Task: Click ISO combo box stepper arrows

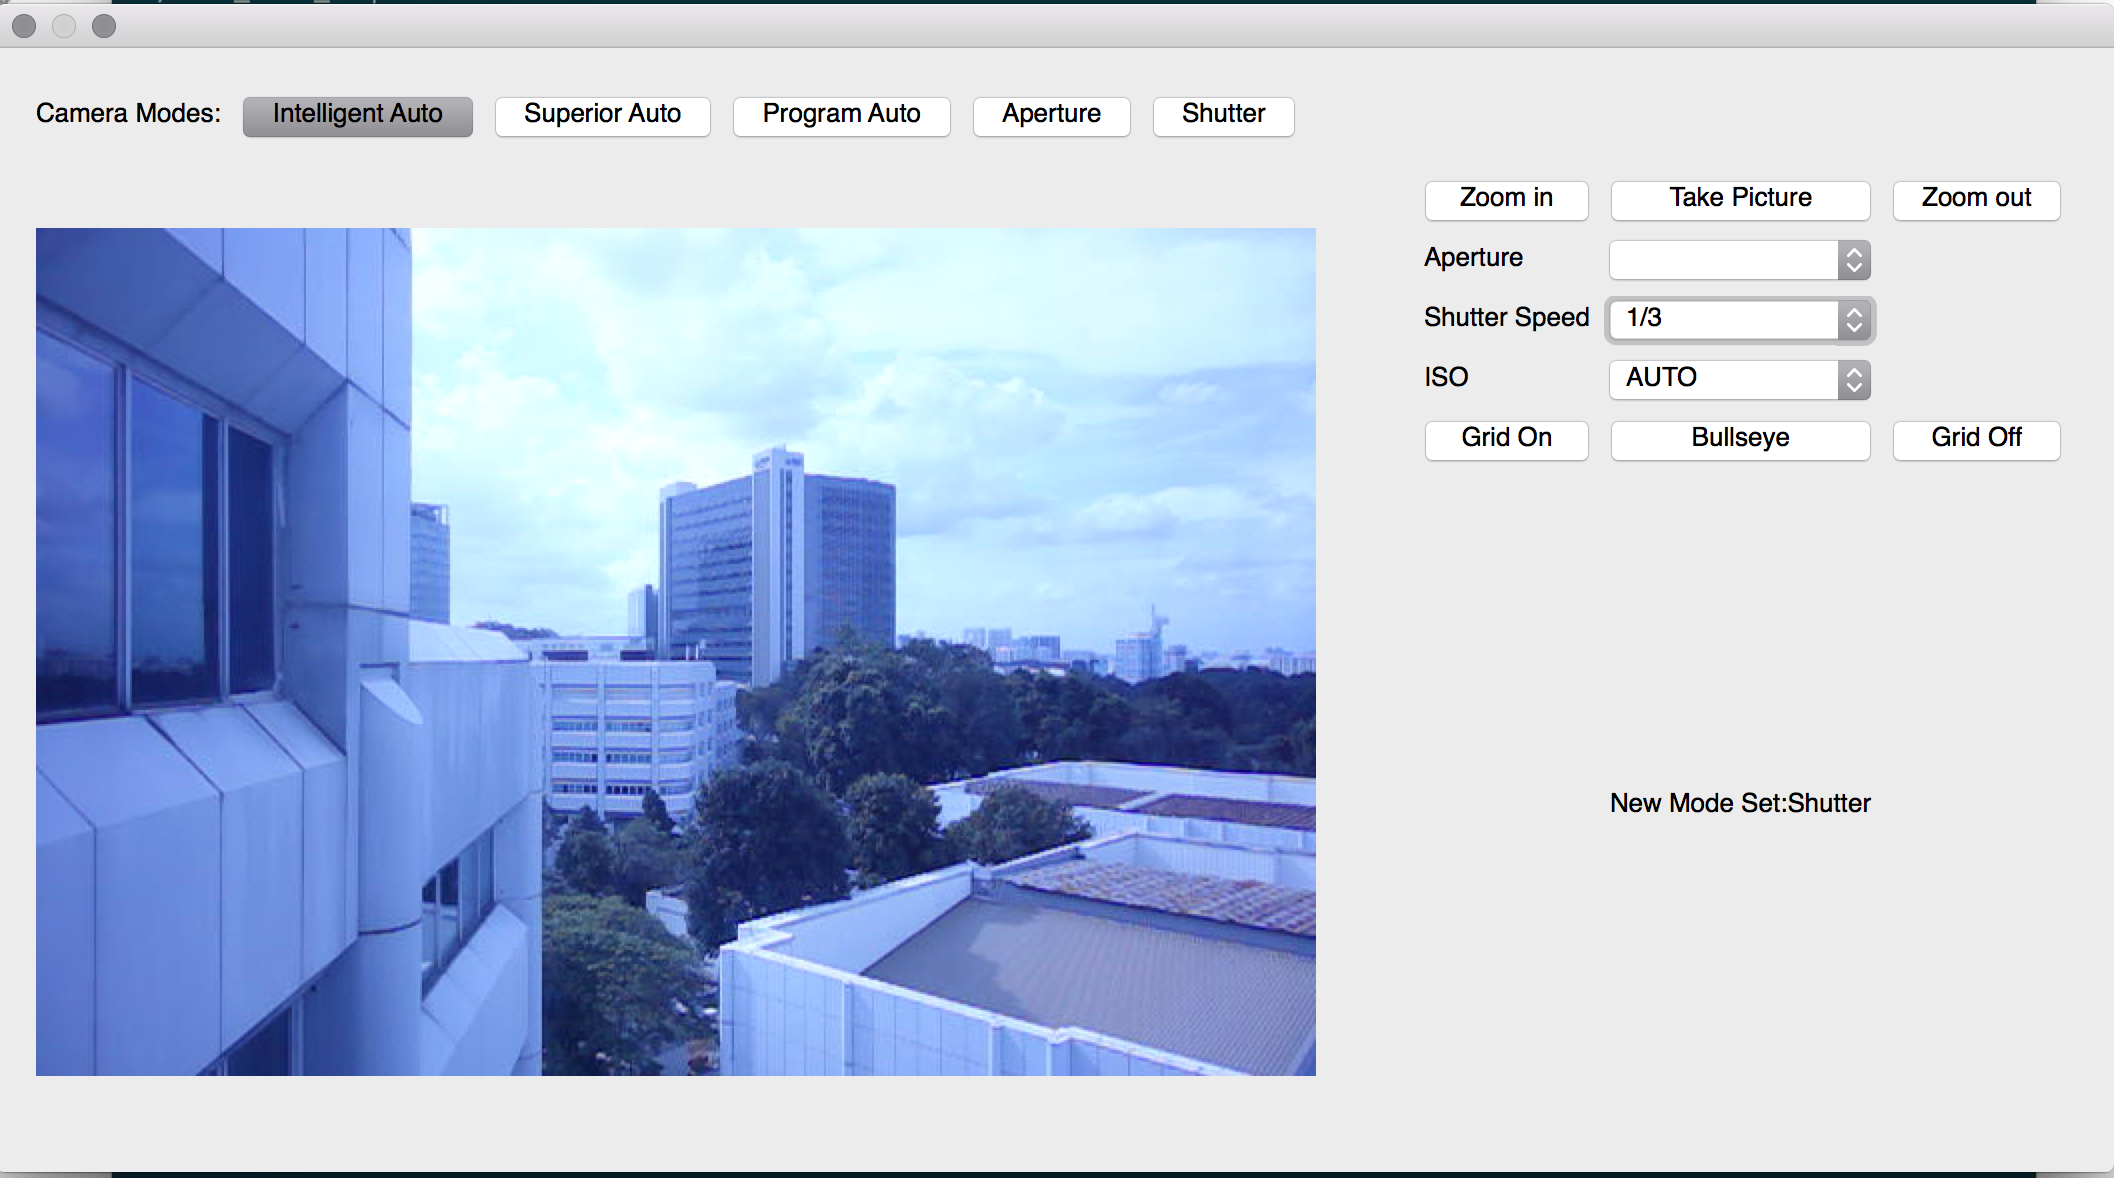Action: coord(1854,380)
